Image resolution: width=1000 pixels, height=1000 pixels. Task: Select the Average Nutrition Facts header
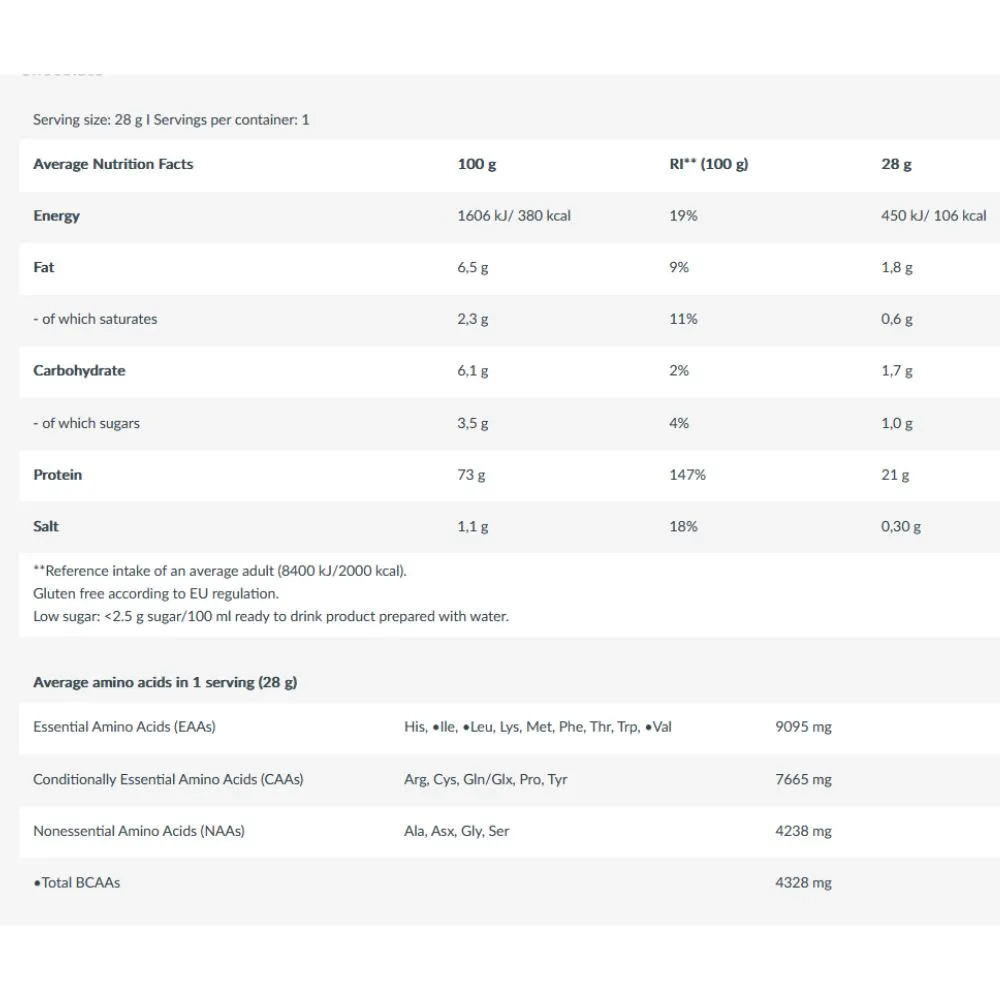(x=113, y=164)
